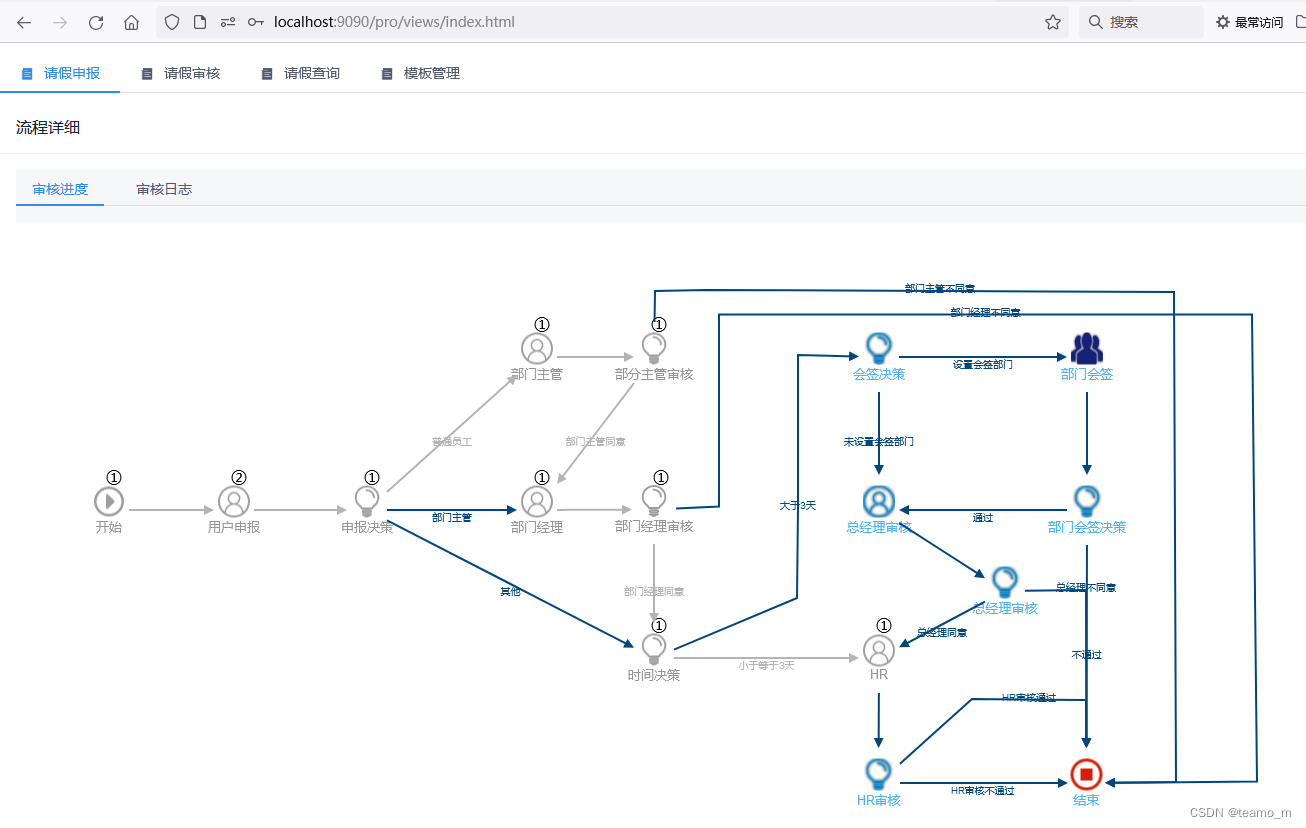Click the 开始 start node icon
The height and width of the screenshot is (828, 1306).
109,502
